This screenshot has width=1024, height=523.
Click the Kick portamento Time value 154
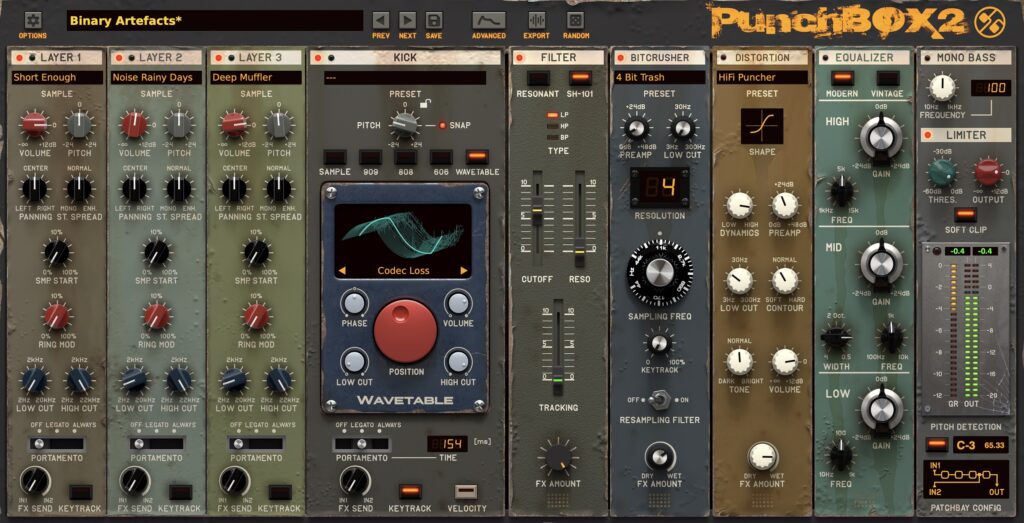447,444
